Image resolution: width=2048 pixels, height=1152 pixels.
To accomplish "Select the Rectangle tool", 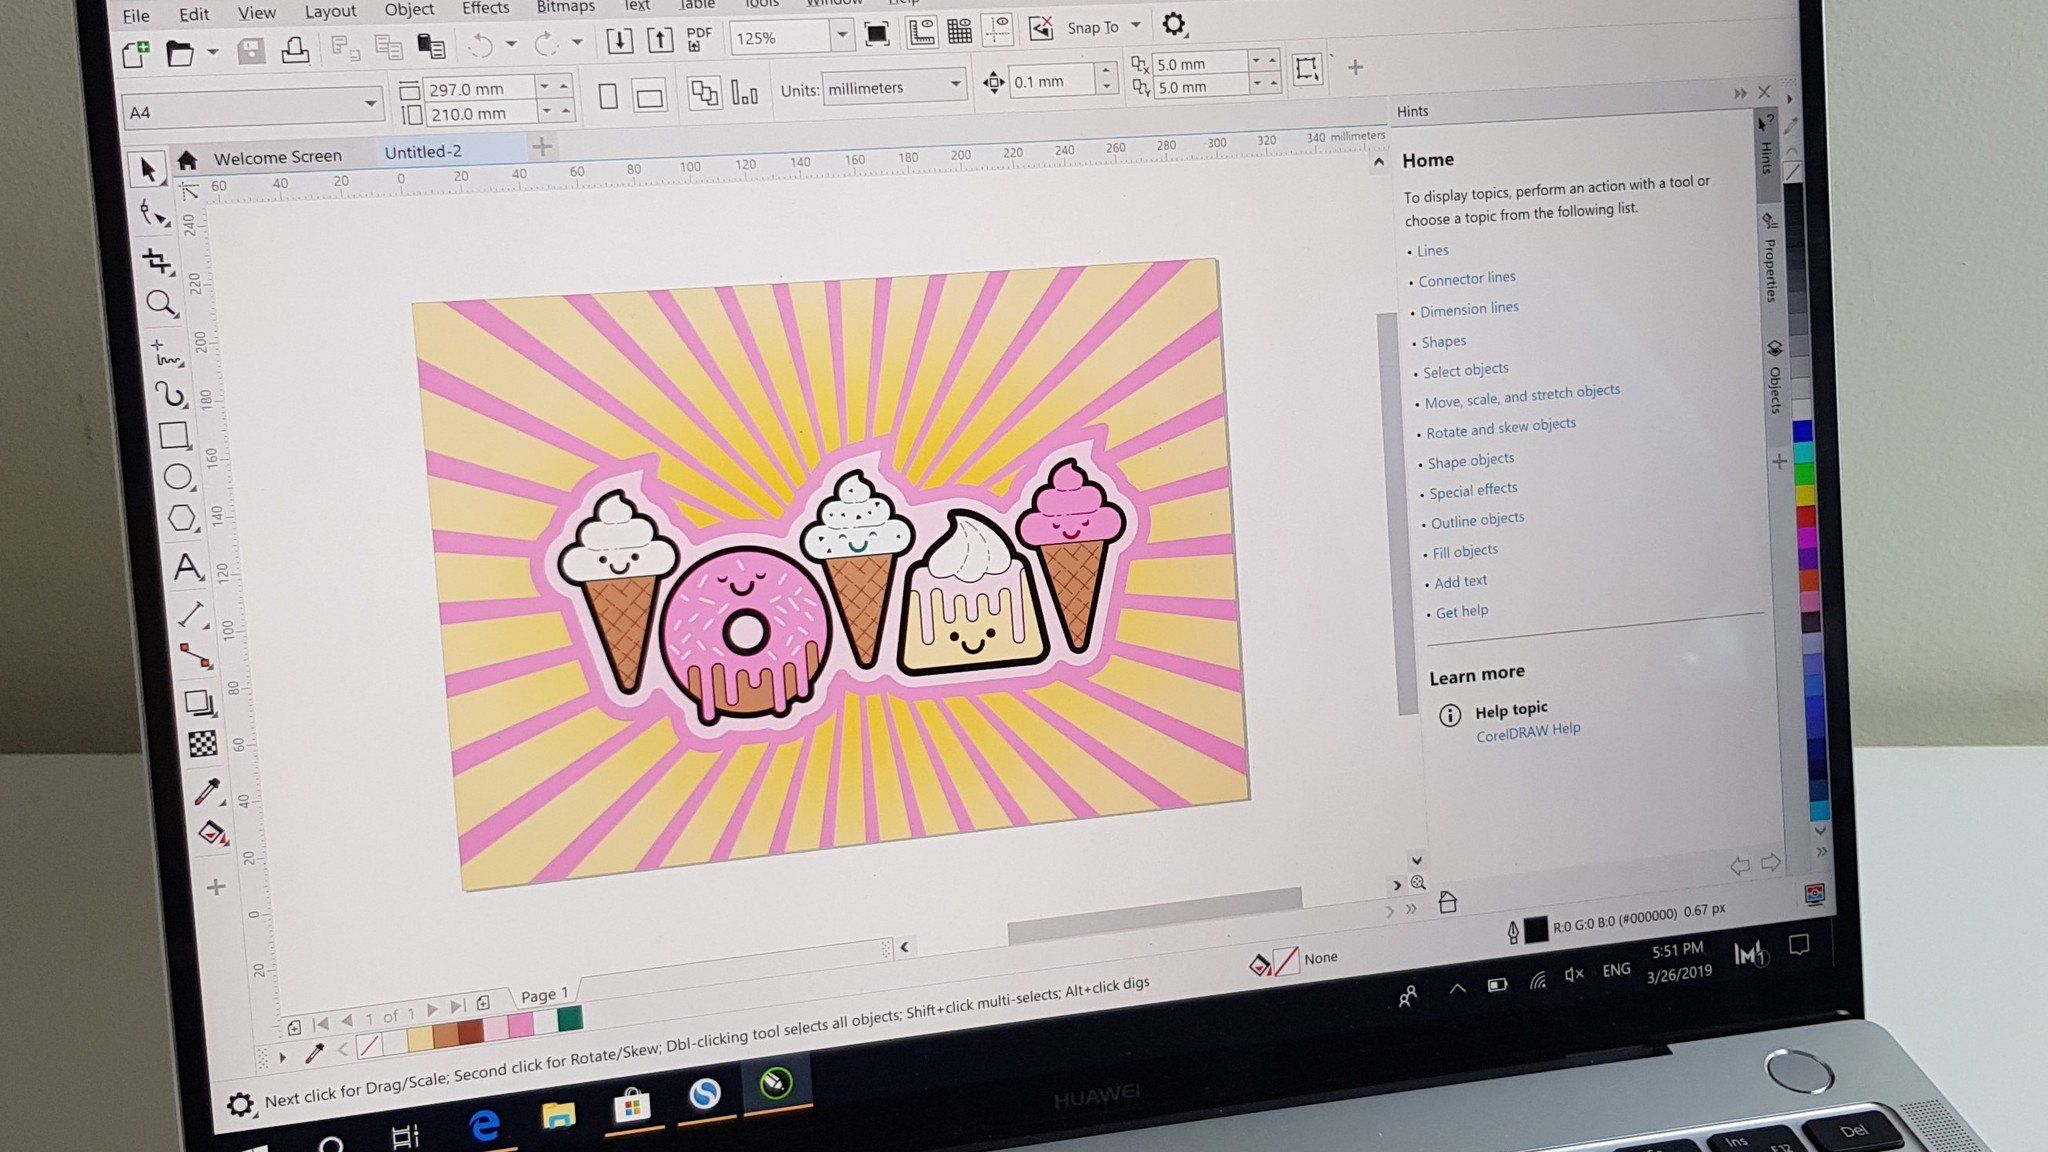I will 174,436.
